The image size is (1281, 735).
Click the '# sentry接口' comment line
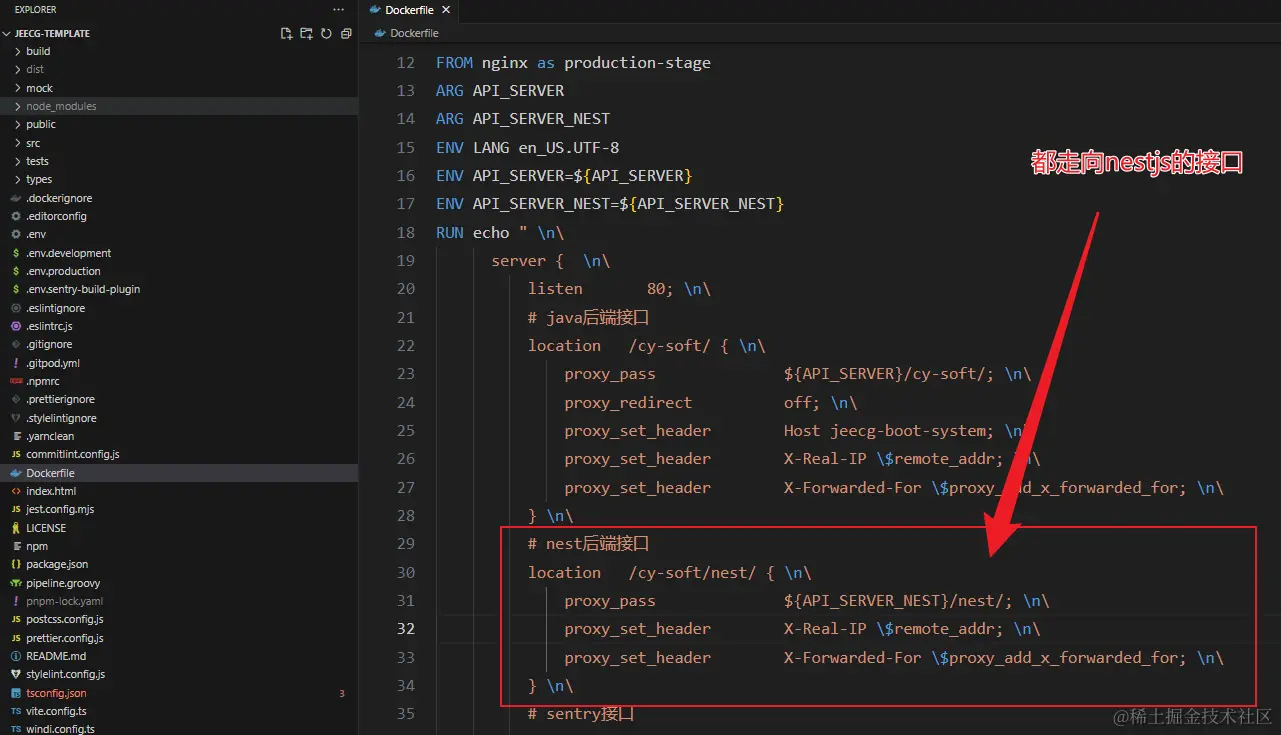pyautogui.click(x=581, y=714)
